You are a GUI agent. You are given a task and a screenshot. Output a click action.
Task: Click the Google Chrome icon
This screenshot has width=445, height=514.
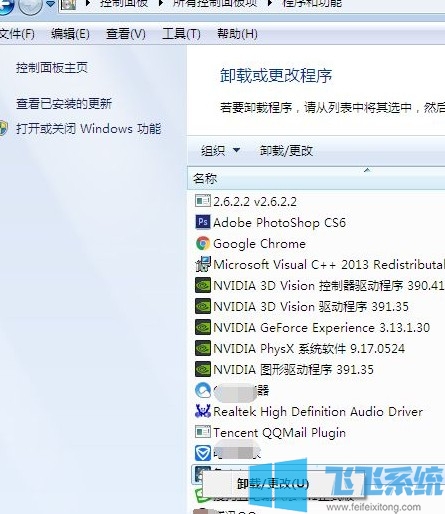[203, 243]
